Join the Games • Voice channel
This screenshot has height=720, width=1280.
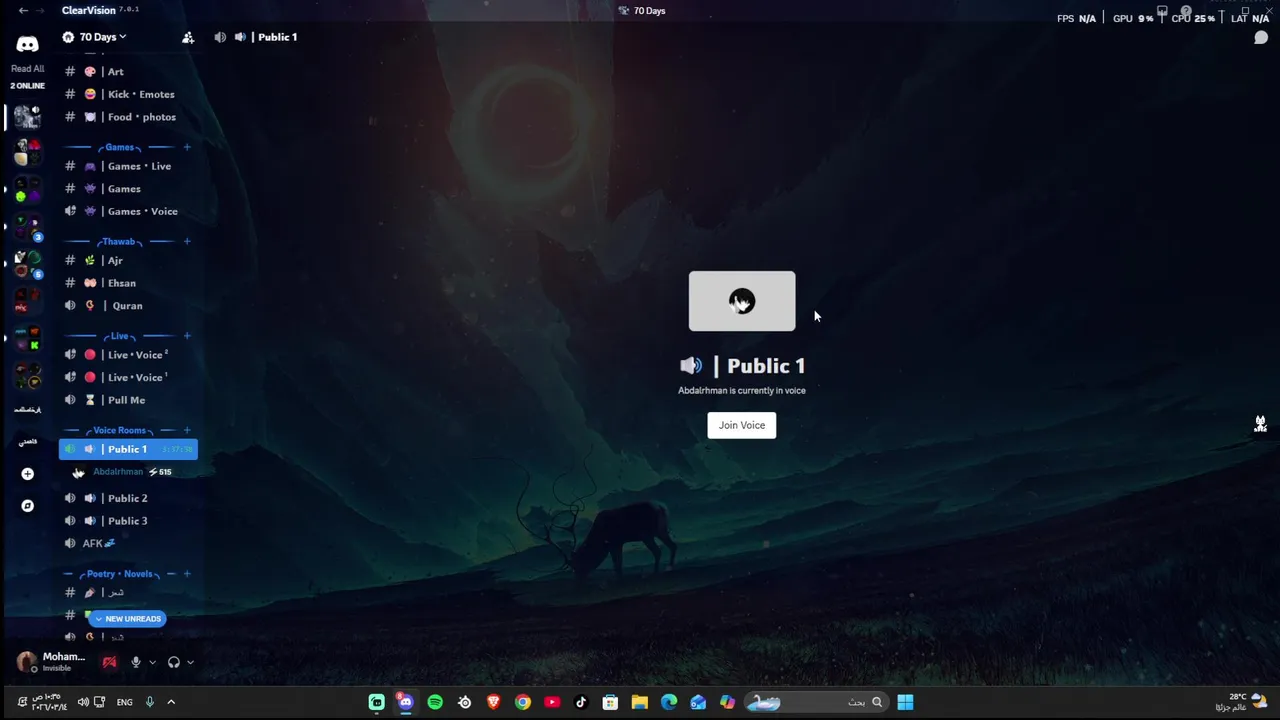coord(128,211)
